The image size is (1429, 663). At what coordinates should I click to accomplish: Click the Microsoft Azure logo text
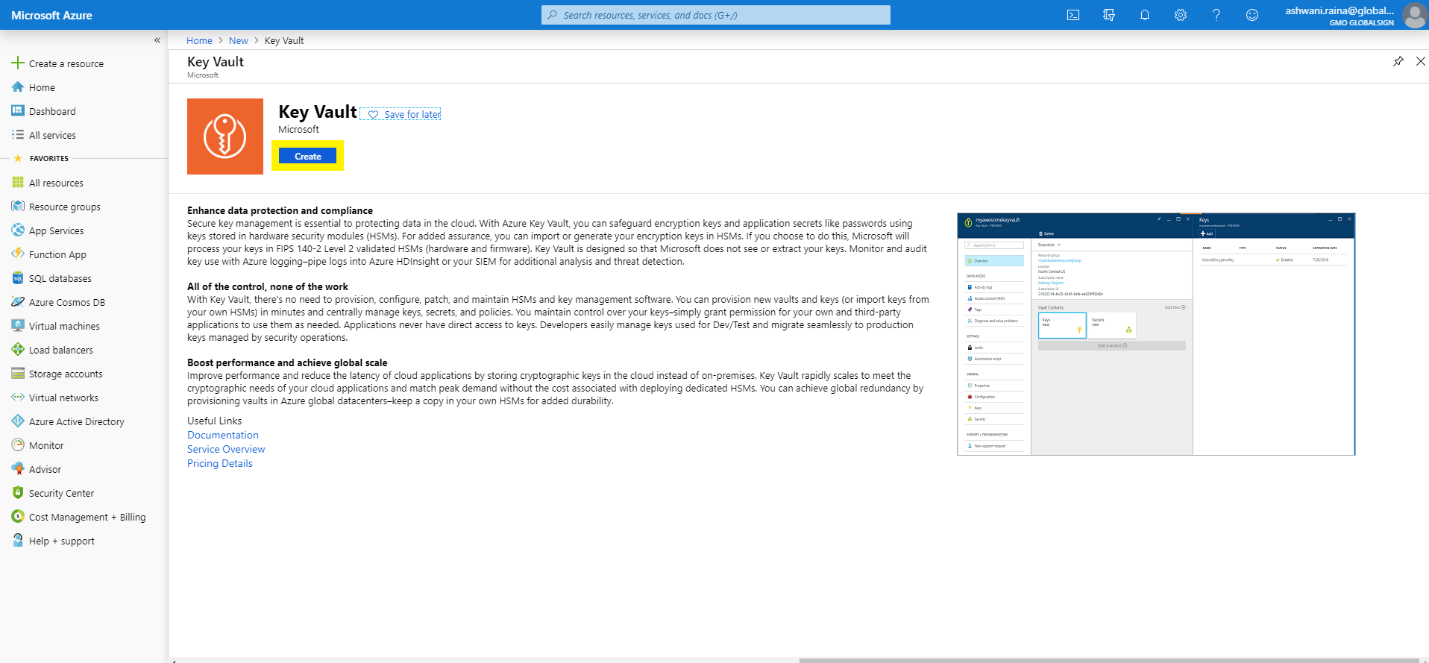click(x=51, y=15)
